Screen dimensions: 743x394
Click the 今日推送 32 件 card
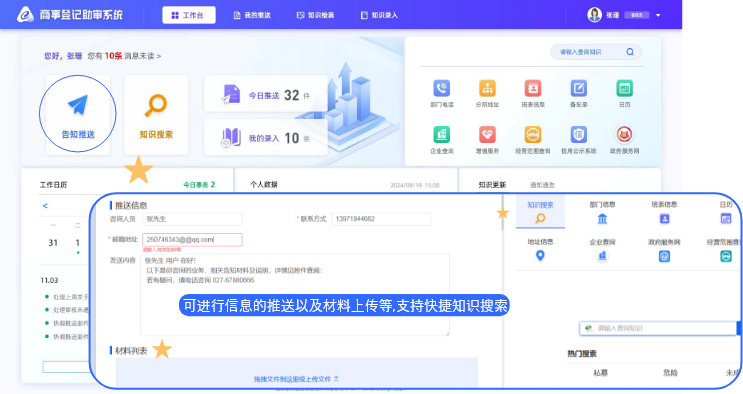pos(265,95)
